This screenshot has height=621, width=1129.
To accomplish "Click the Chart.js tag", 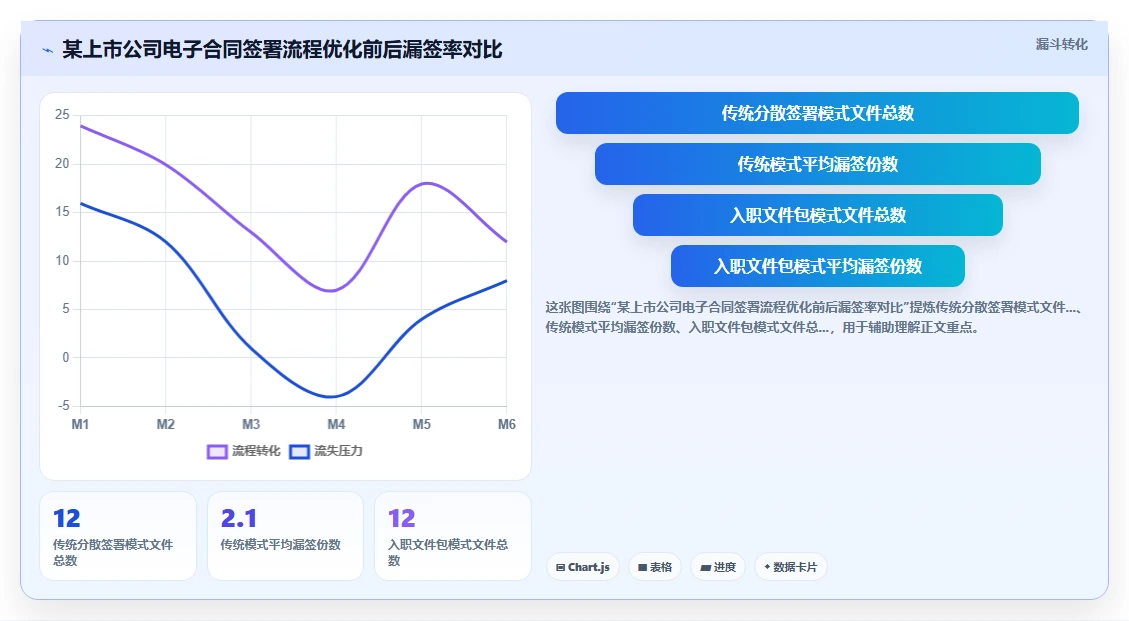I will 583,568.
